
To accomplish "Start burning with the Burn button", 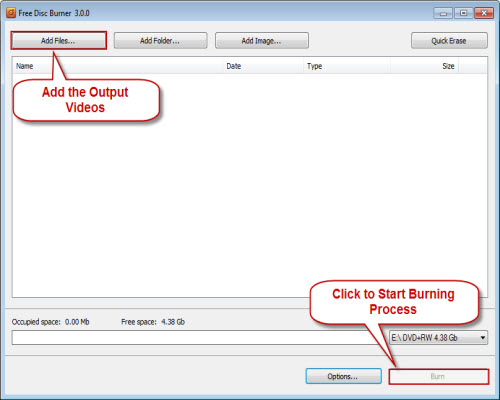I will [x=439, y=376].
